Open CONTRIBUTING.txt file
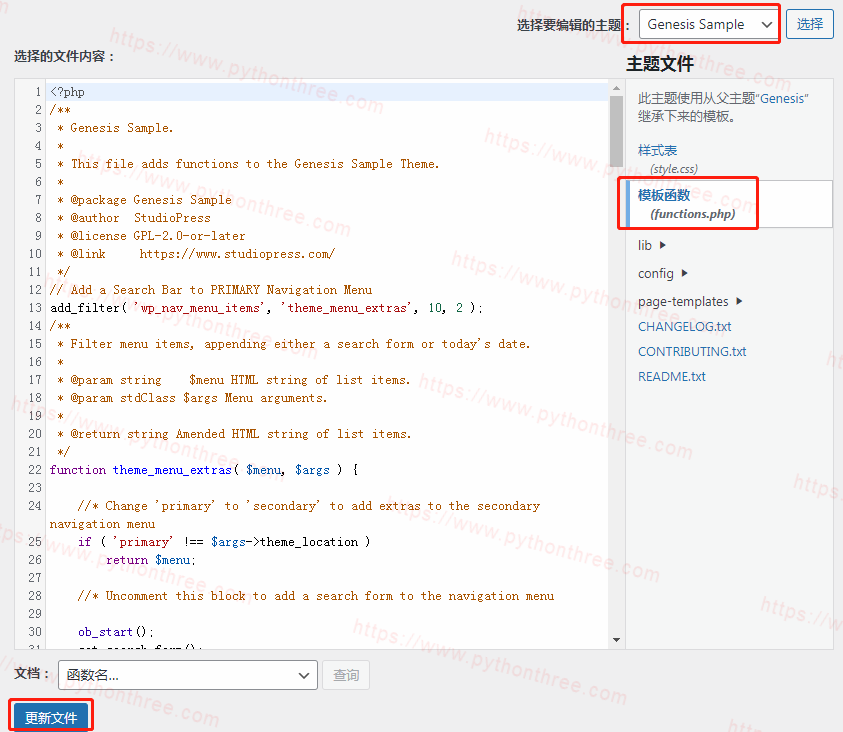843x732 pixels. coord(692,351)
